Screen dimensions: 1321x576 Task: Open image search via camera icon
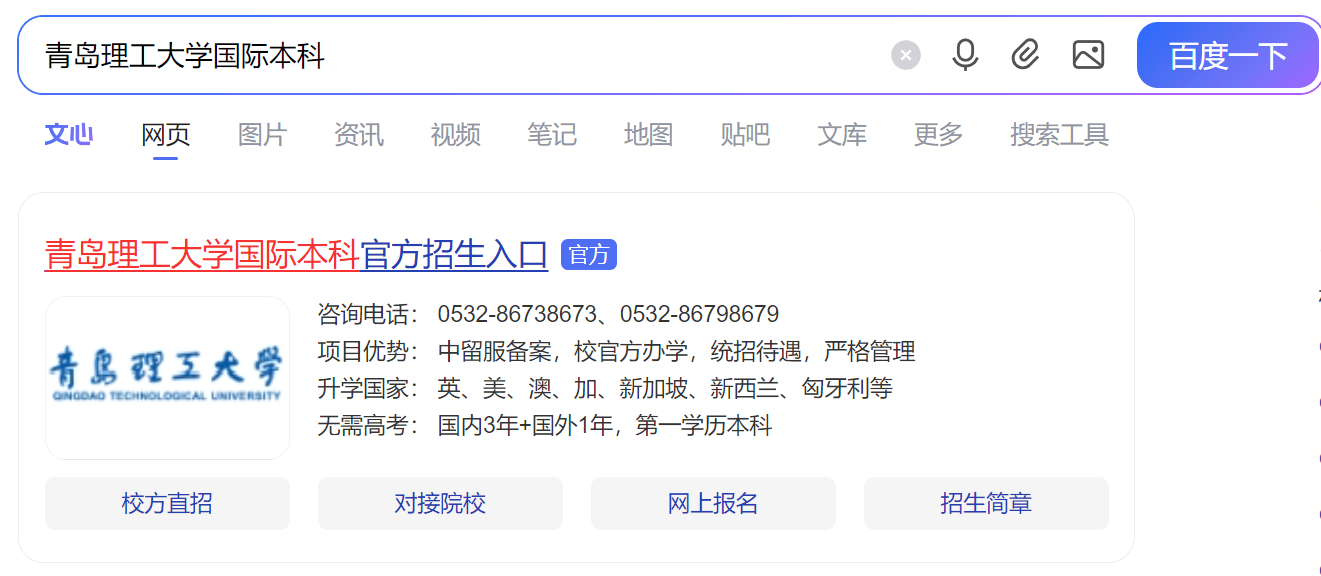[1089, 55]
